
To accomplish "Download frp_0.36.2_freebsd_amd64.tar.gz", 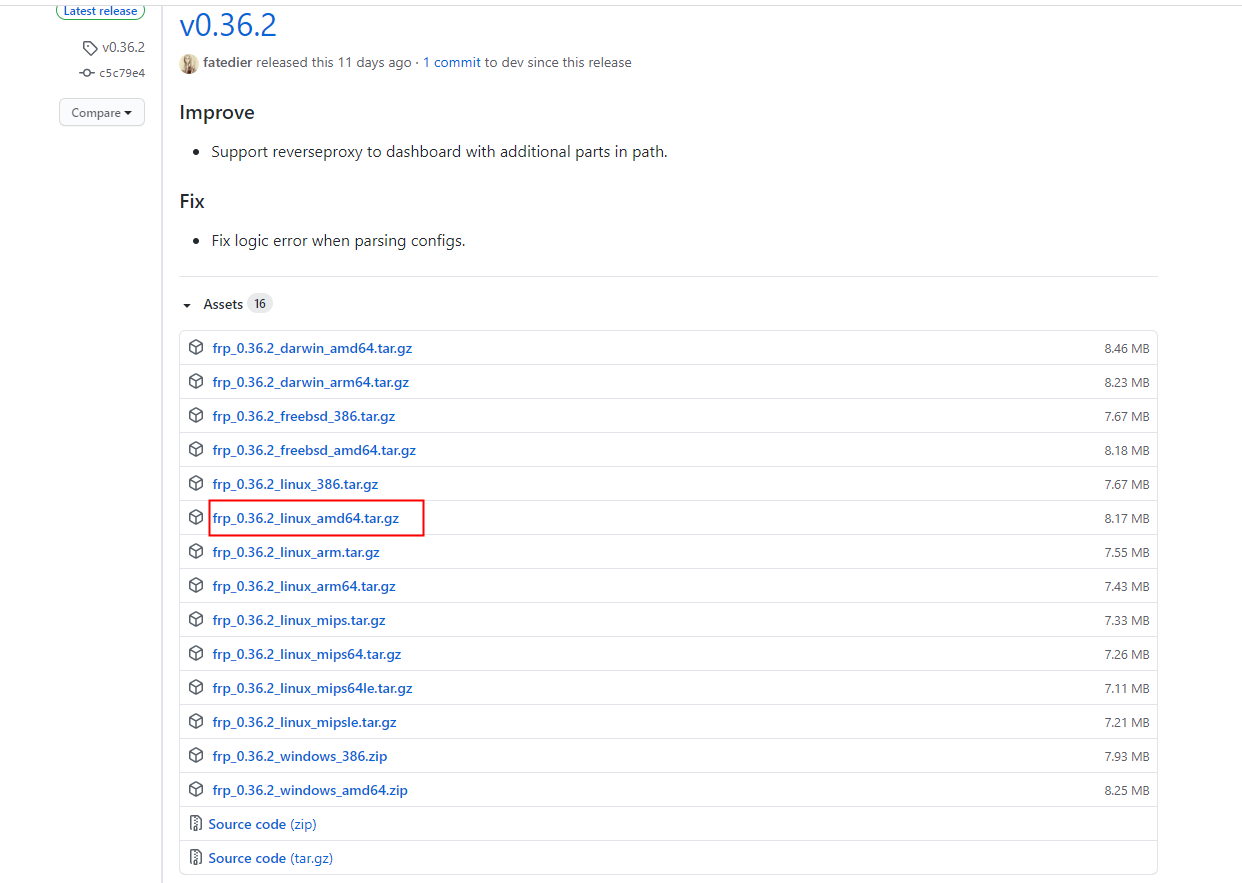I will tap(314, 451).
